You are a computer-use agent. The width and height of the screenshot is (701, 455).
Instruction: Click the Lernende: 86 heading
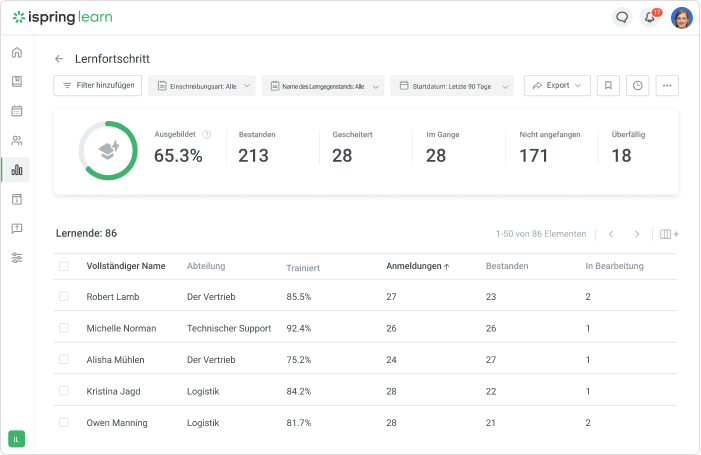coord(86,233)
